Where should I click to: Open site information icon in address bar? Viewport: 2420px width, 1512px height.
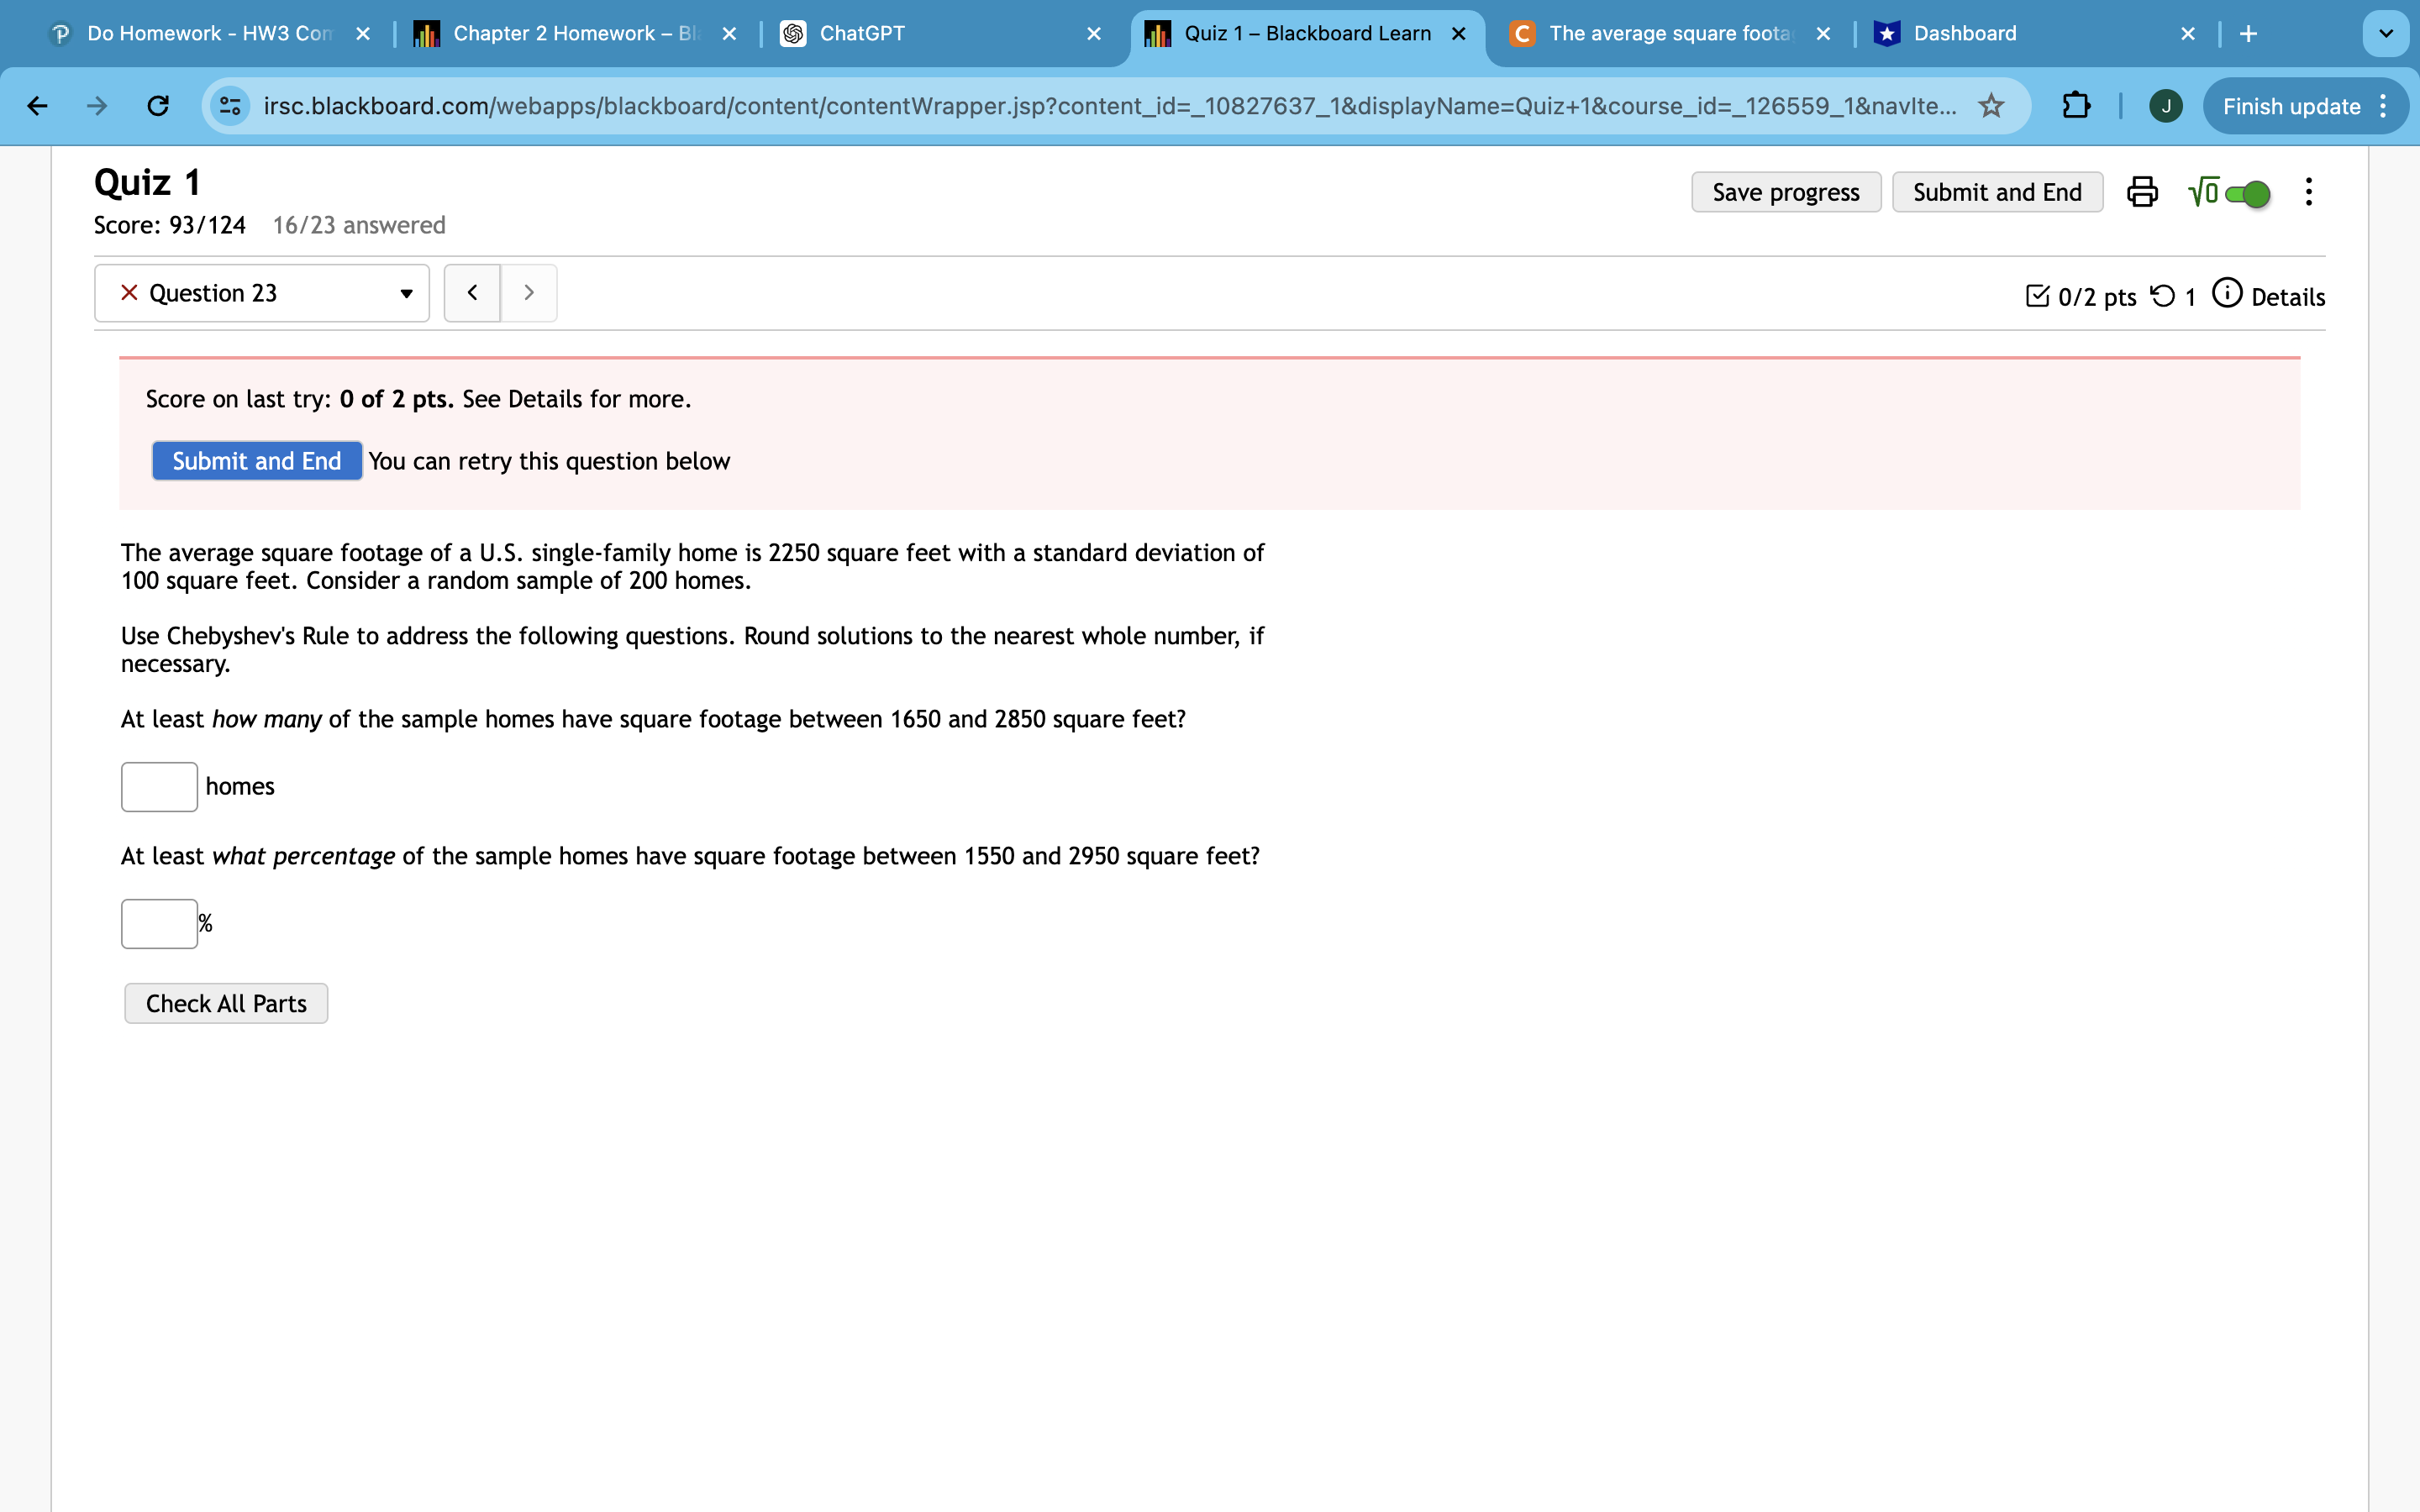point(230,106)
